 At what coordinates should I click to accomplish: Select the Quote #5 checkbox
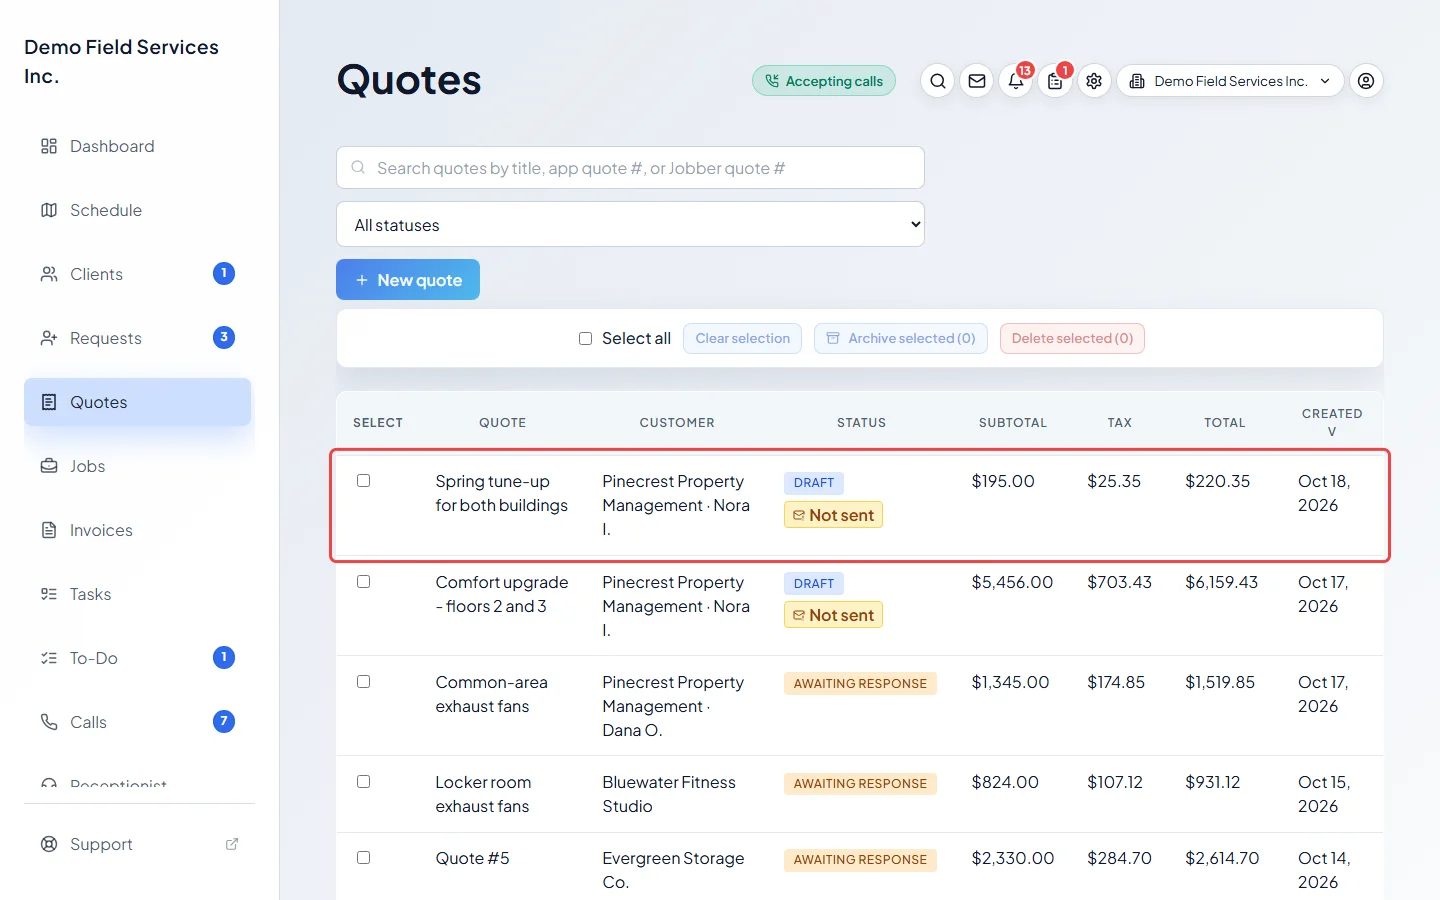click(x=364, y=858)
